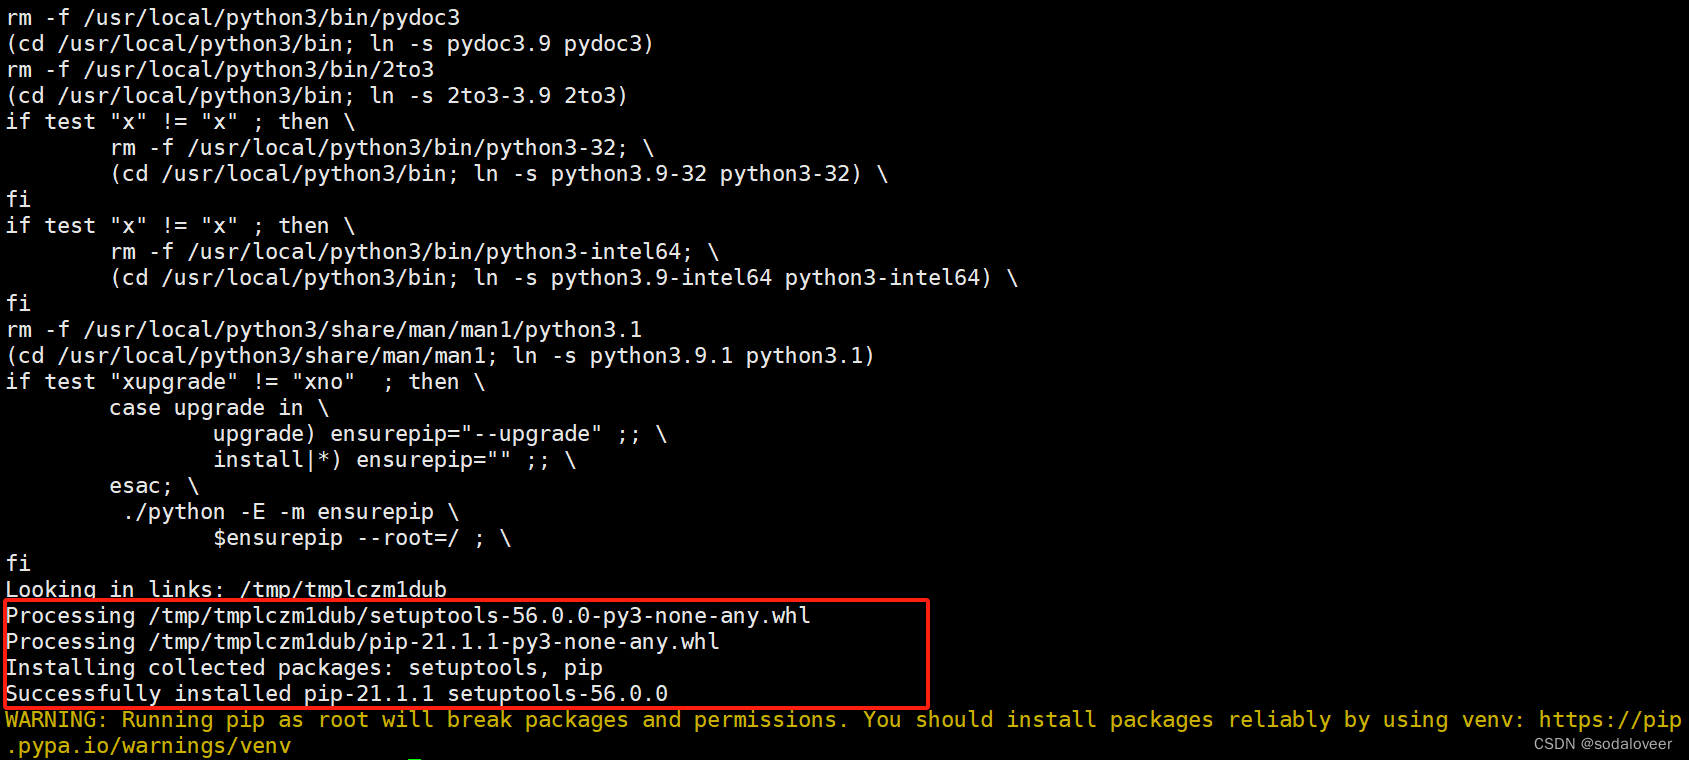Click the Installing collected packages line
The height and width of the screenshot is (760, 1689).
click(304, 668)
